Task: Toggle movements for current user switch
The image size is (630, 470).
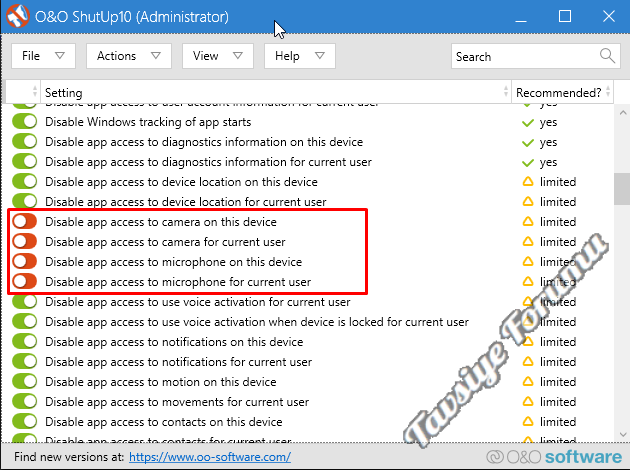Action: coord(25,402)
